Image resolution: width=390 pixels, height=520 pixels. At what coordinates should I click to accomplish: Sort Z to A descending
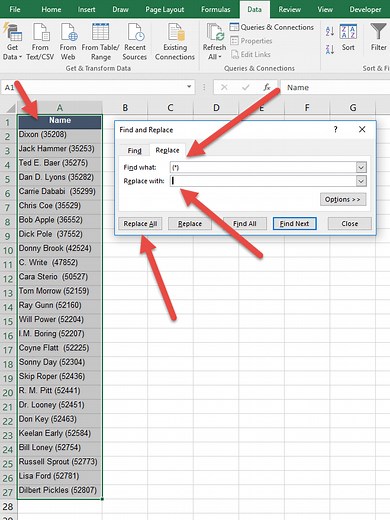(330, 50)
